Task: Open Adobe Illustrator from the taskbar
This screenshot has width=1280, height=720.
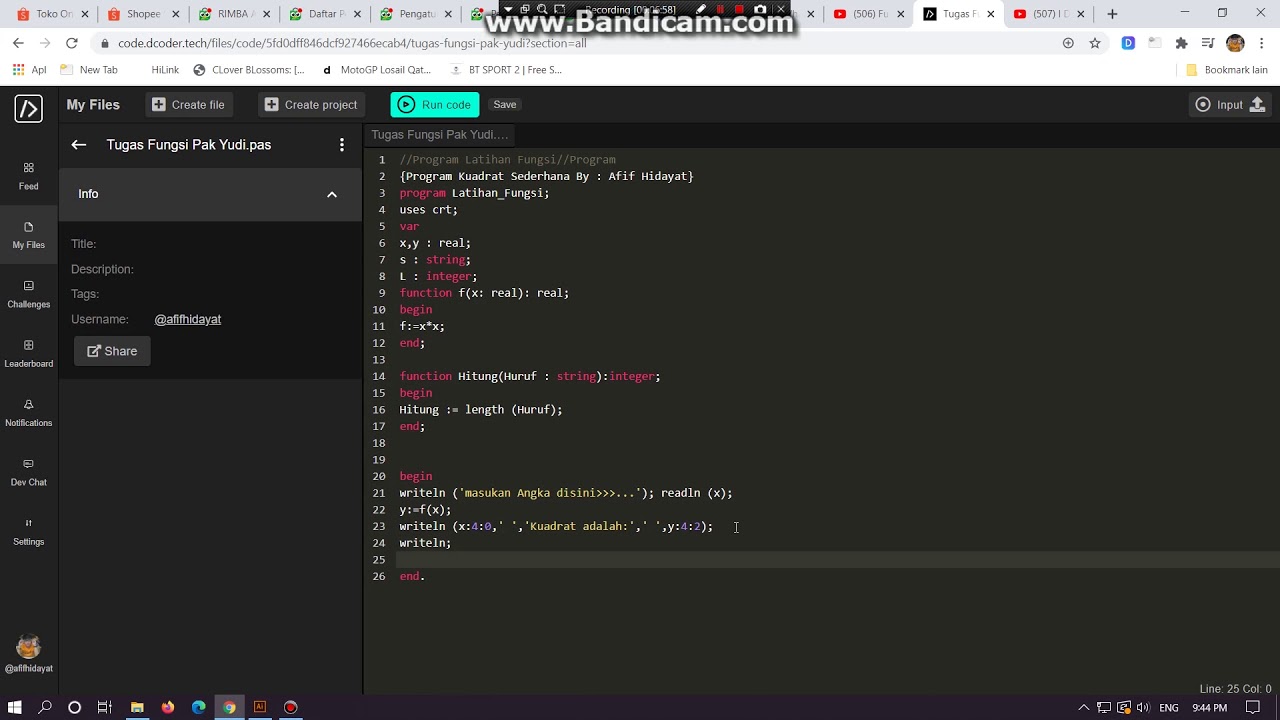Action: pos(260,707)
